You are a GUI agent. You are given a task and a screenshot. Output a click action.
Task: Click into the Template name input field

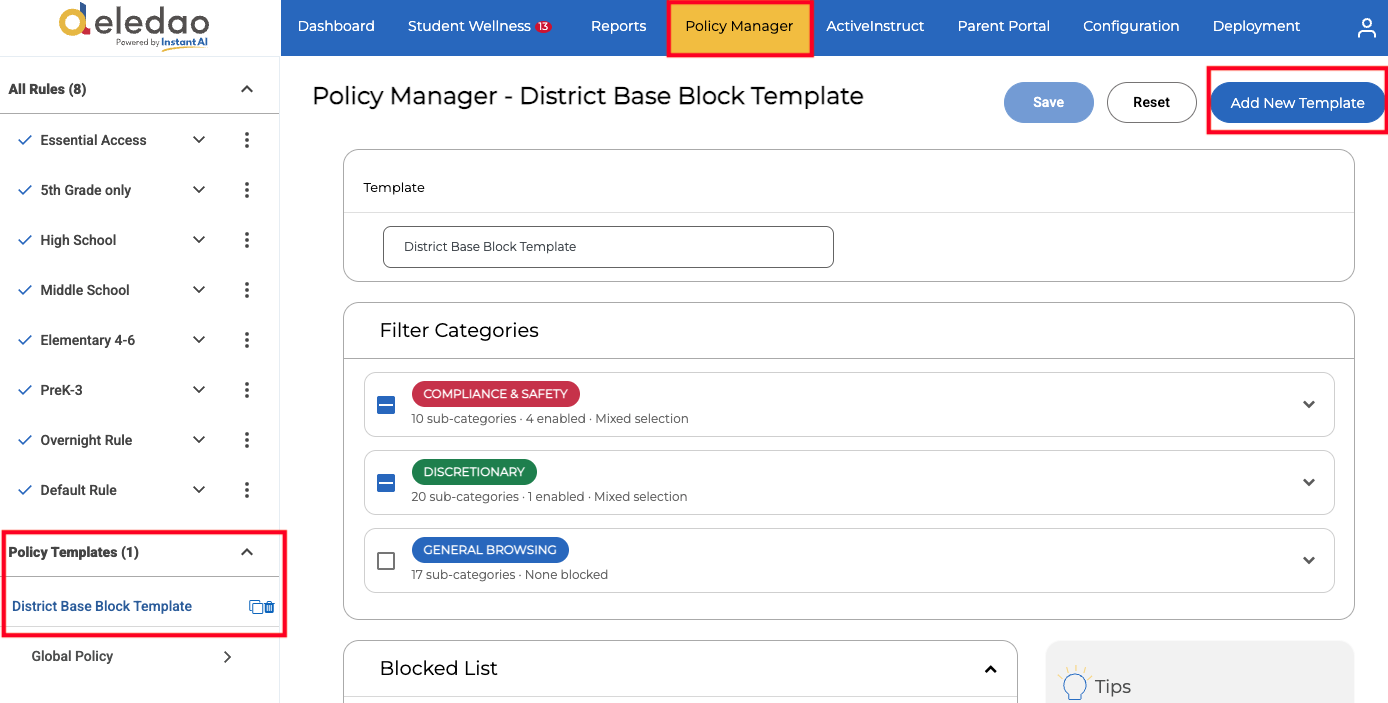608,247
